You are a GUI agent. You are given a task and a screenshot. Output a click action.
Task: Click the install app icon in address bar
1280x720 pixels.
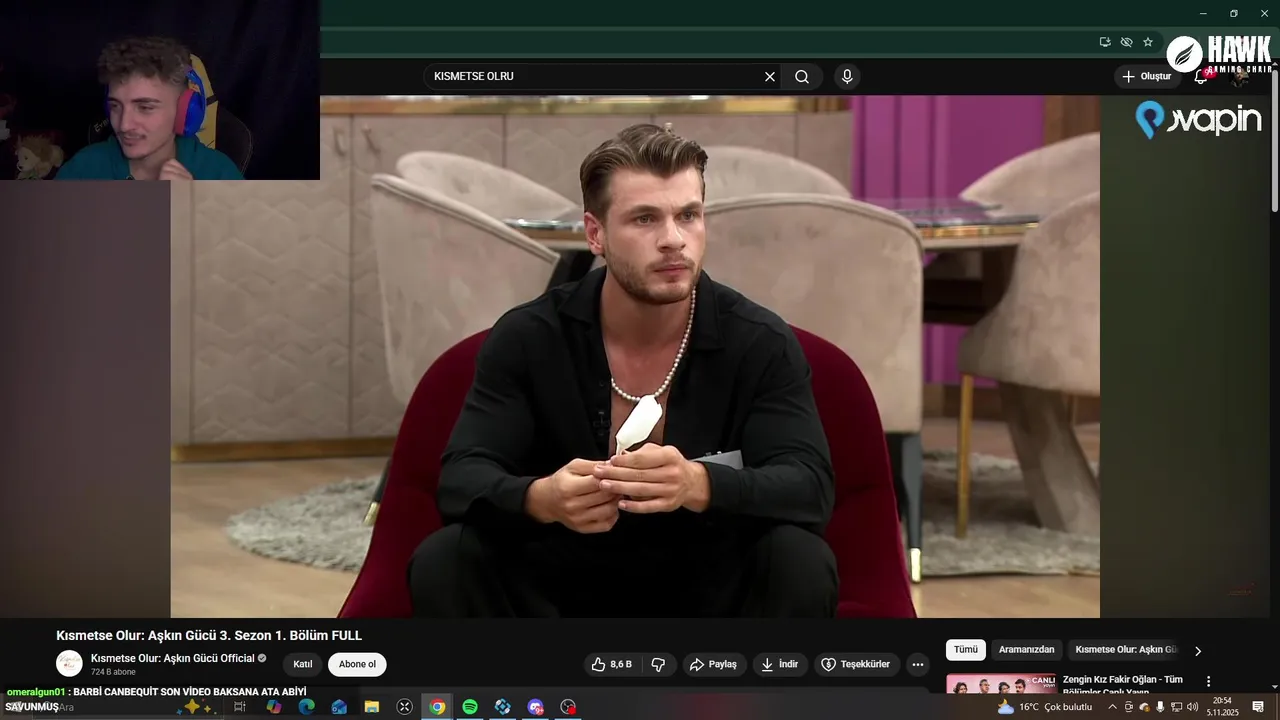[x=1105, y=42]
